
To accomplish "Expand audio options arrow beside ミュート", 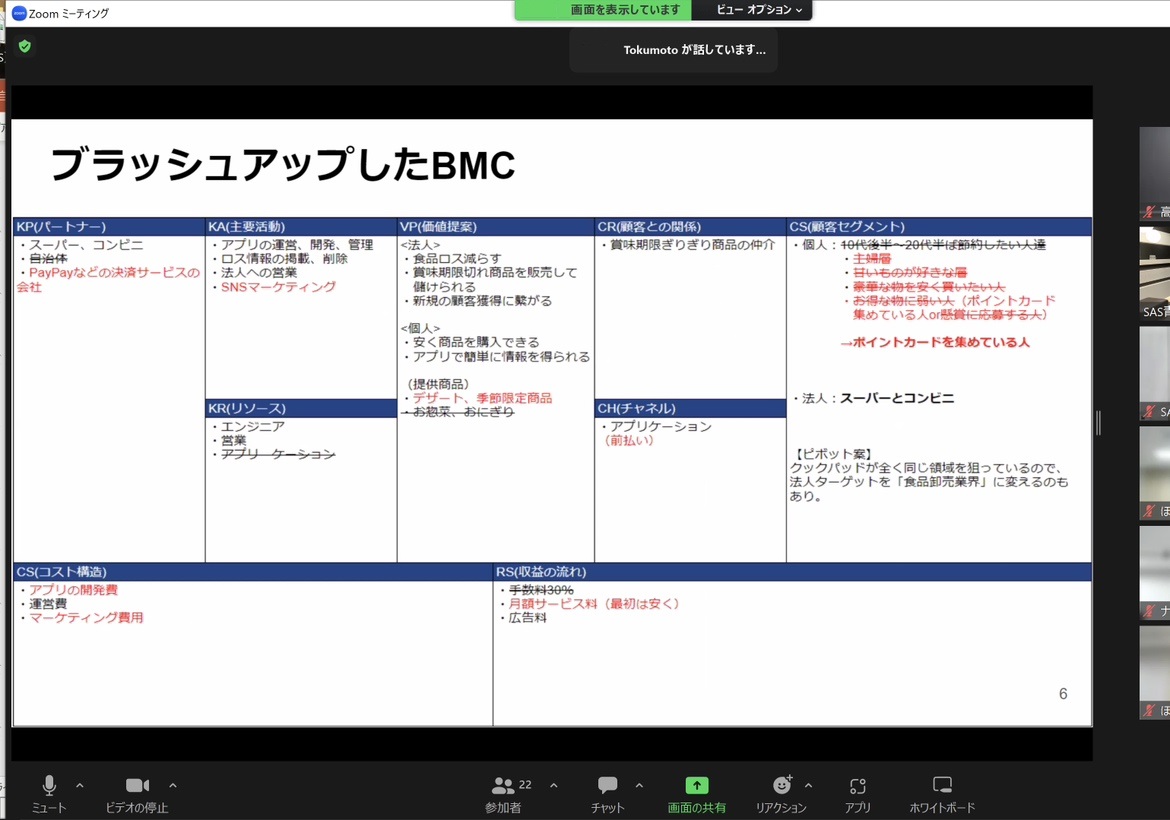I will [80, 785].
